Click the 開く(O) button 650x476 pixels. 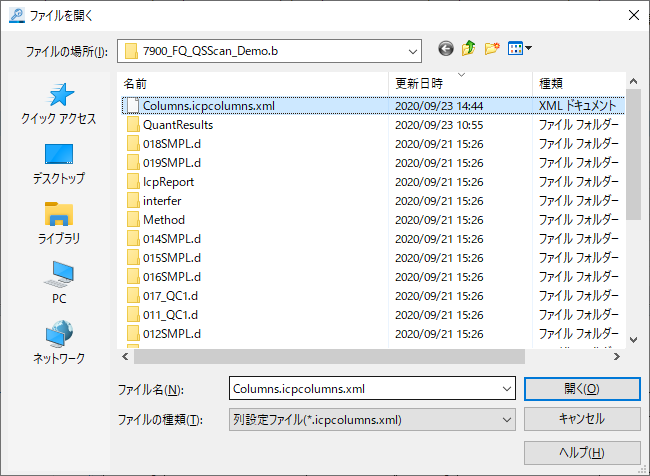[582, 389]
